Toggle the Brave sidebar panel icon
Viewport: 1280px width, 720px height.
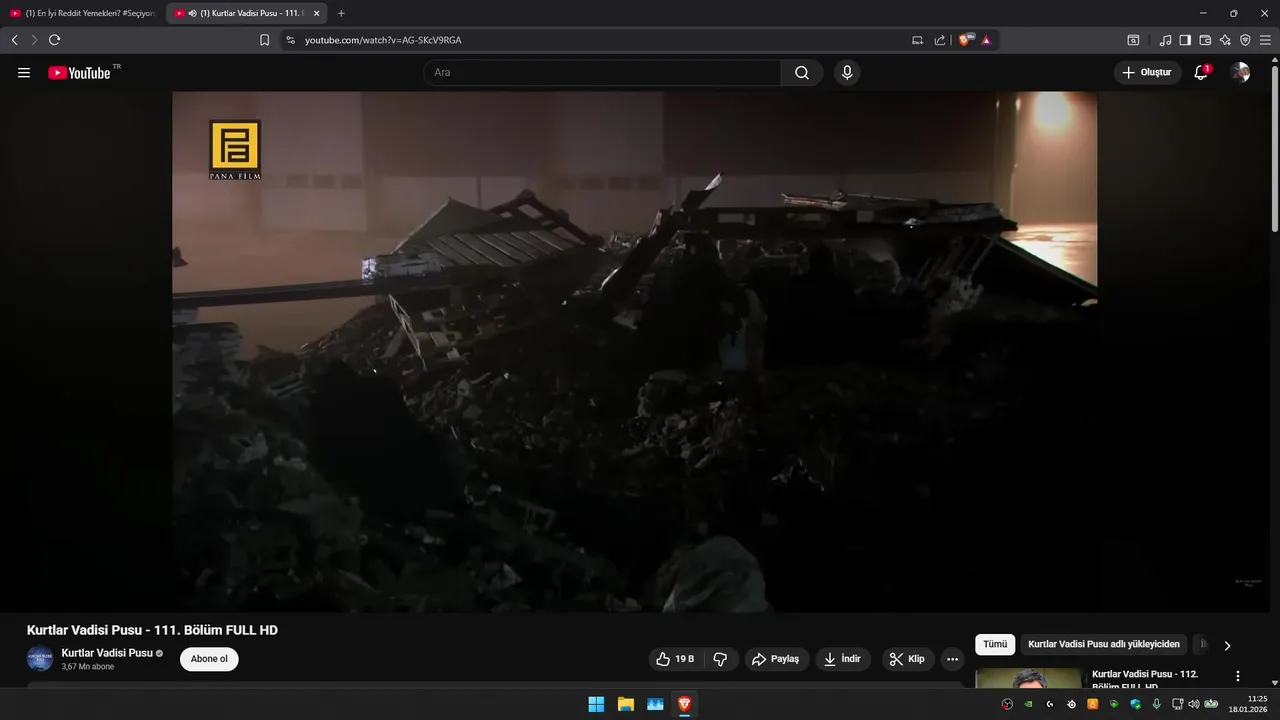click(x=1185, y=40)
